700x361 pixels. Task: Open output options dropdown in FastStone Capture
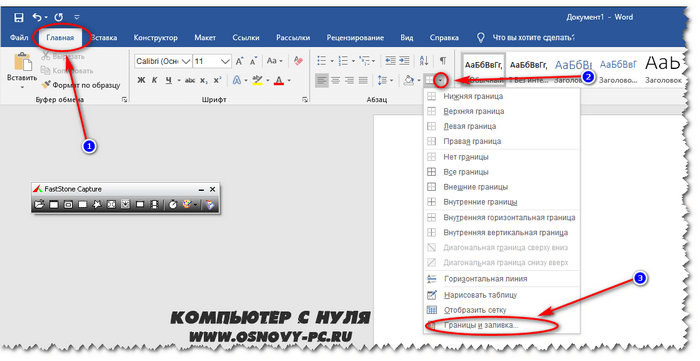[196, 205]
